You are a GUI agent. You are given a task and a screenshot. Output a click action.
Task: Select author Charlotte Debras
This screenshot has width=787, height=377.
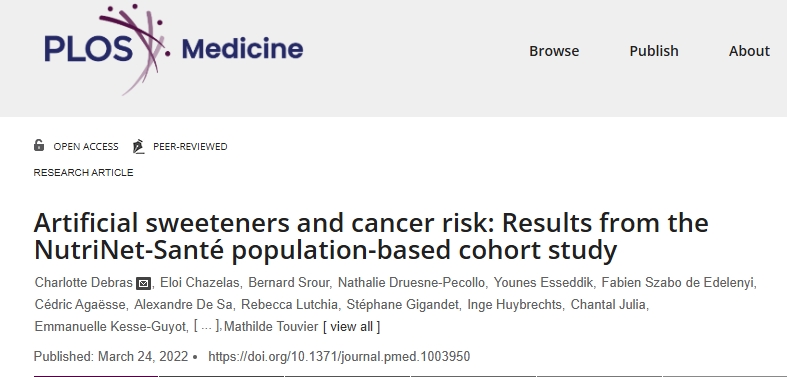(x=83, y=283)
